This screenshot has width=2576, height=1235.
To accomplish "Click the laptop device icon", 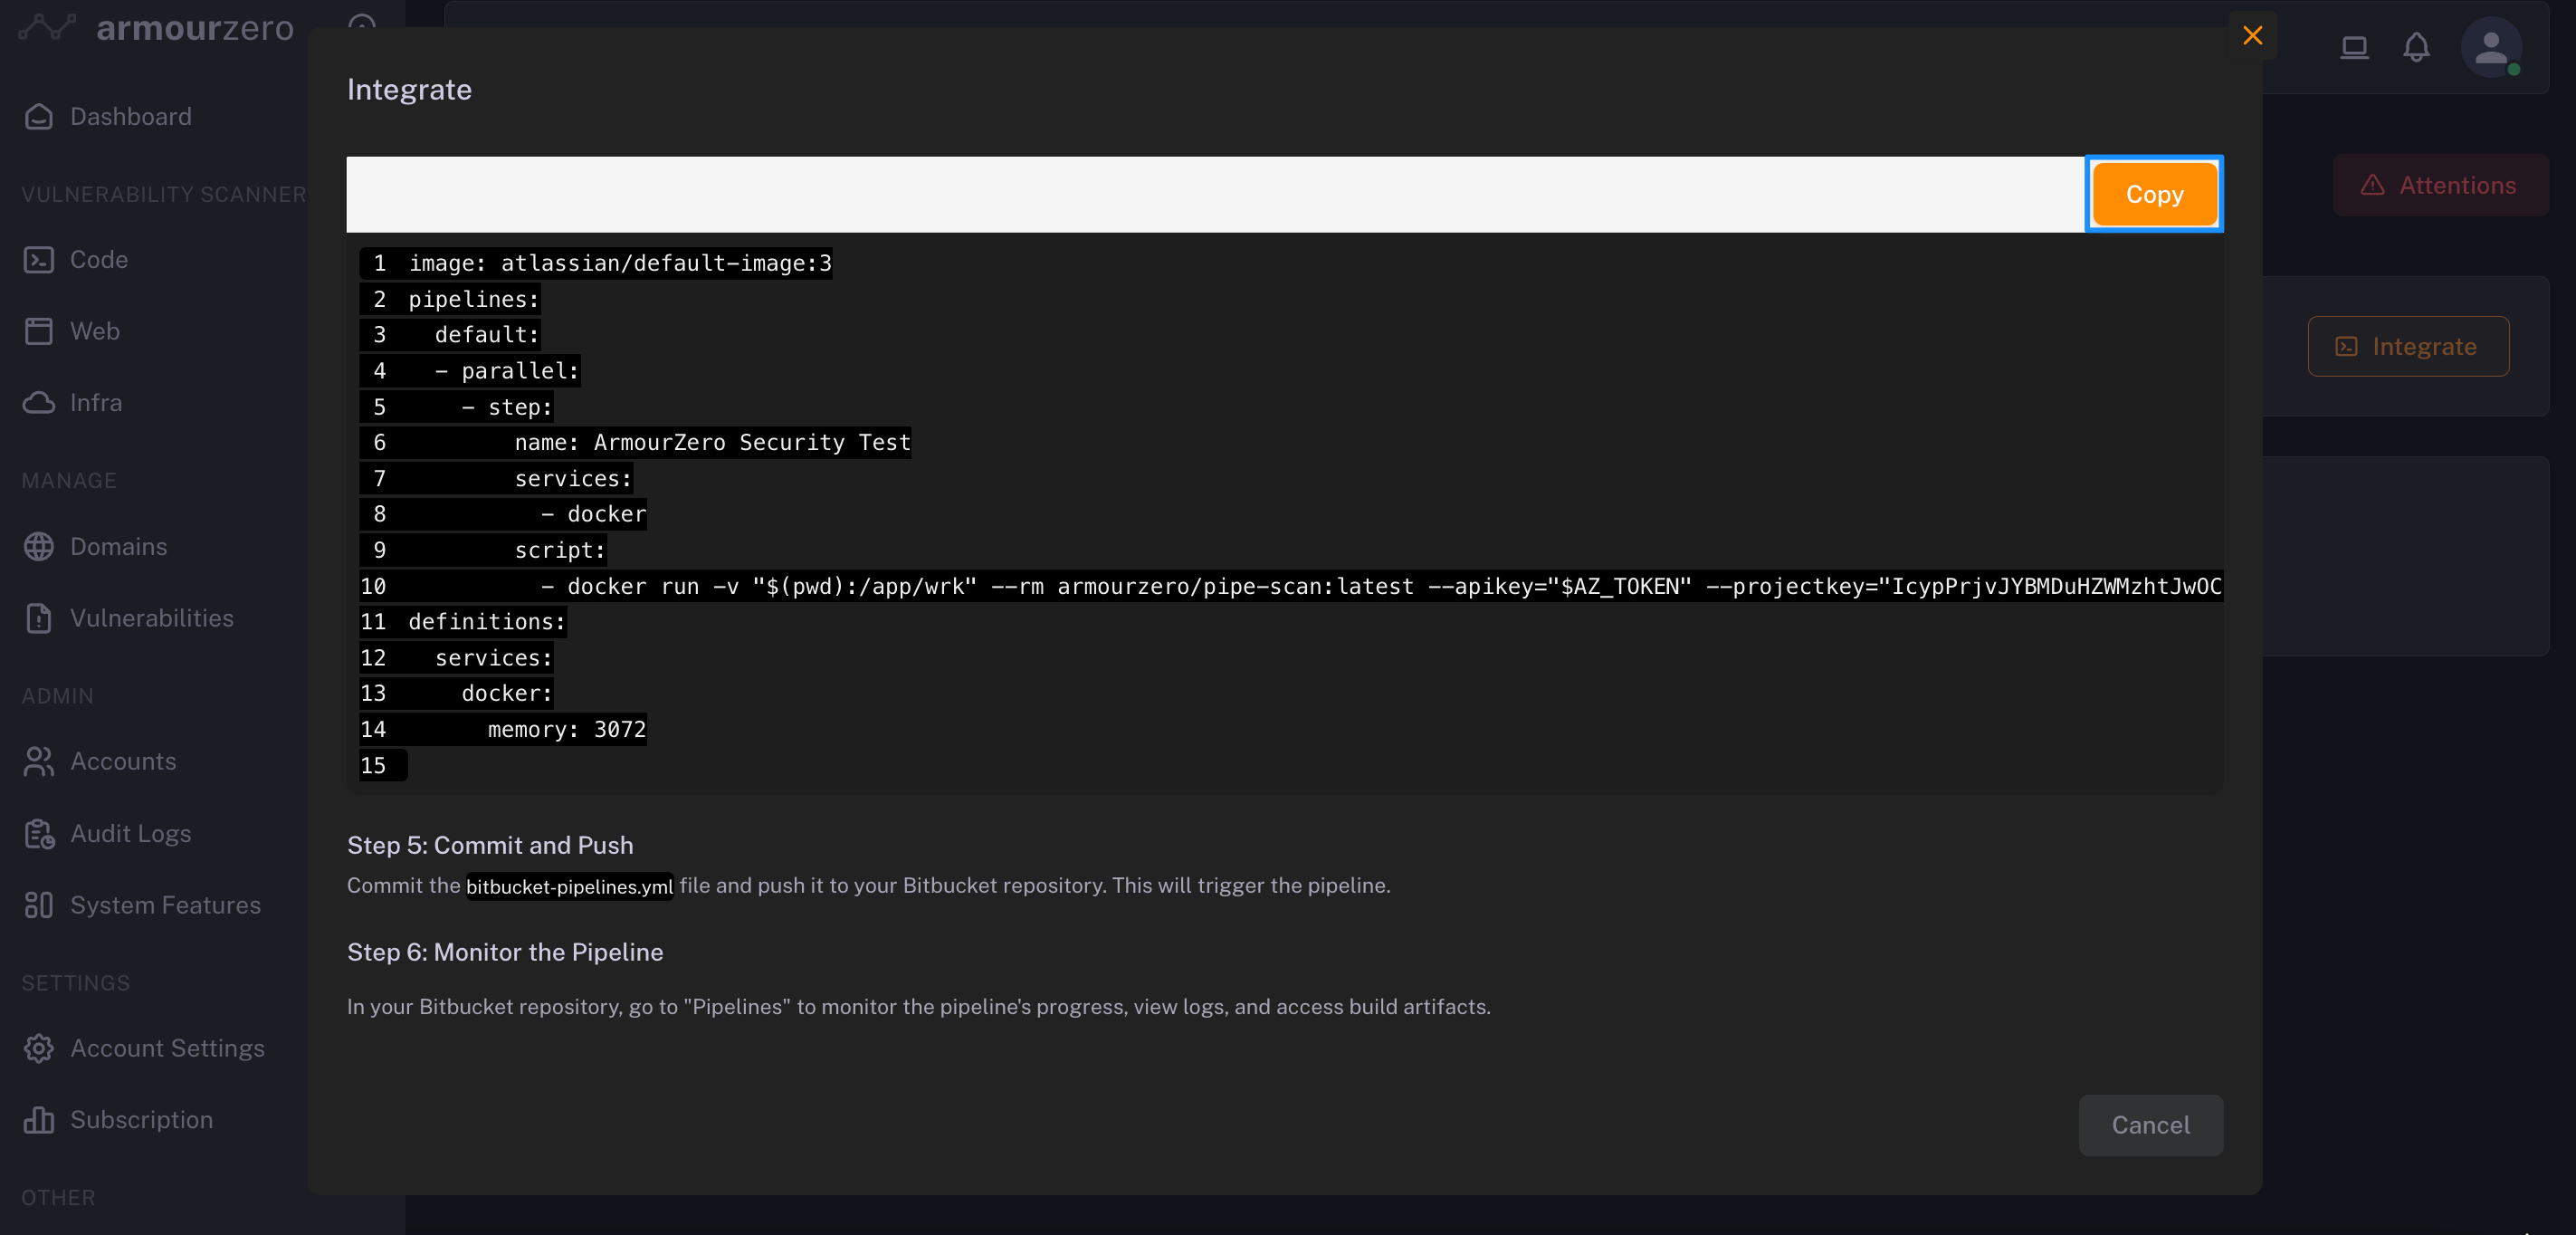I will coord(2354,47).
